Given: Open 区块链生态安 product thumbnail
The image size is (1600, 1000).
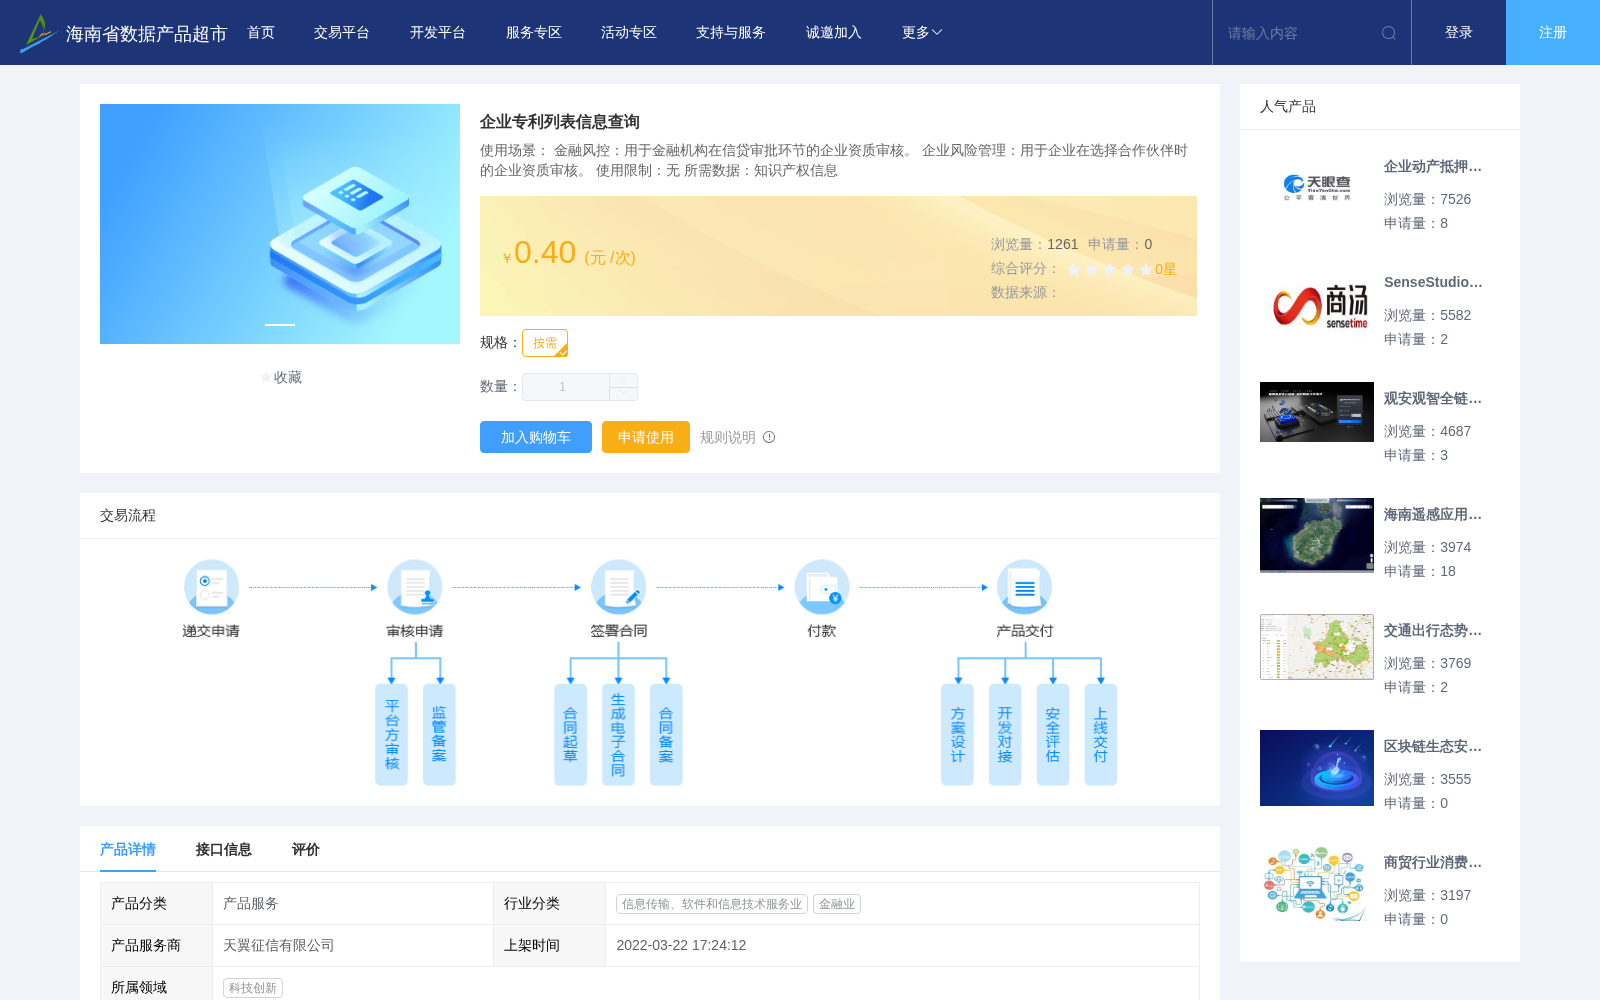Looking at the screenshot, I should pos(1317,768).
